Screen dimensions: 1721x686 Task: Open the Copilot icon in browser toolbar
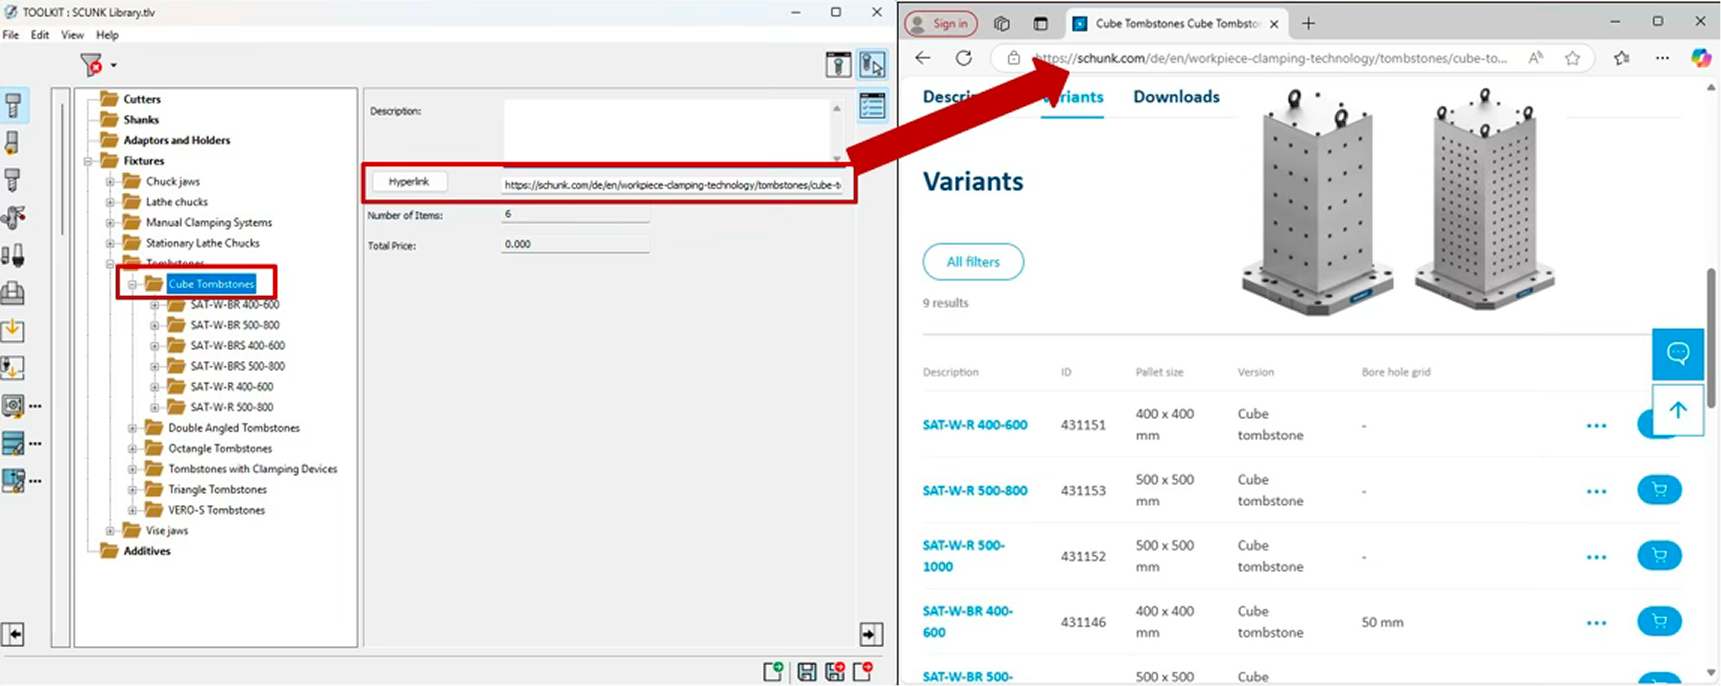pyautogui.click(x=1701, y=58)
